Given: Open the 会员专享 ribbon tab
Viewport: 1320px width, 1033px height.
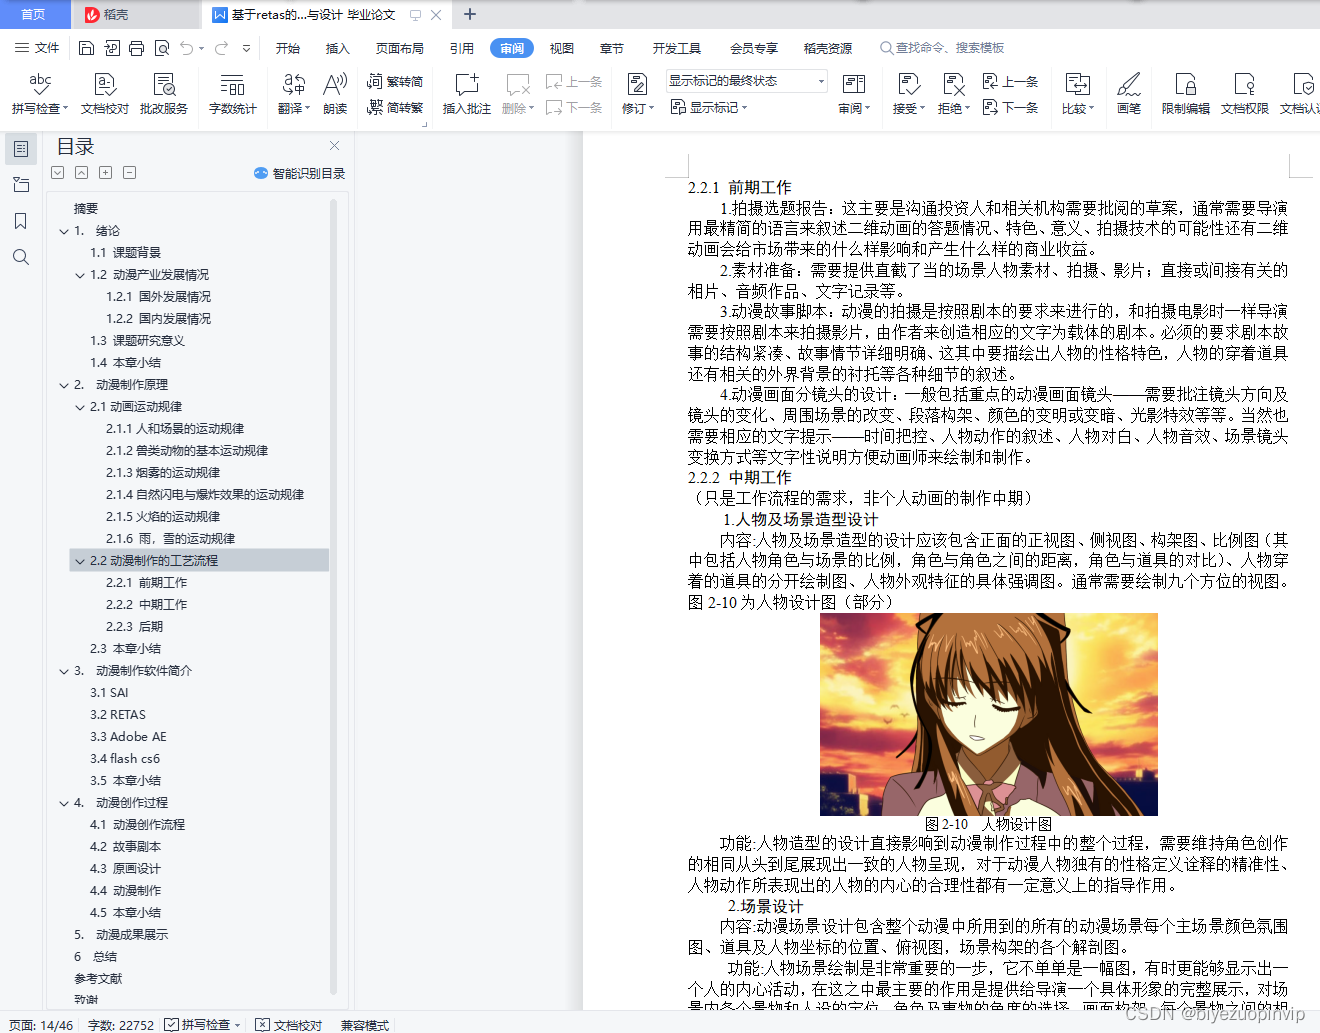Looking at the screenshot, I should [754, 48].
